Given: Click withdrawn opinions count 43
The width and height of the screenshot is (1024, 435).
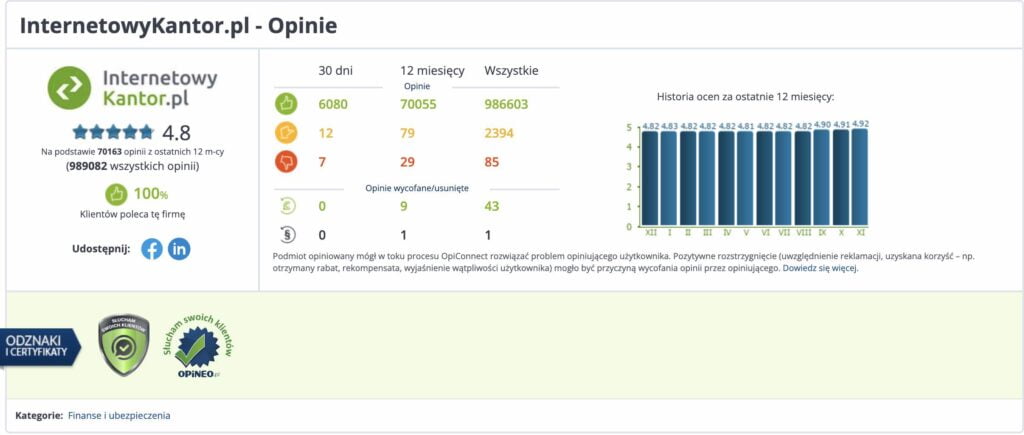Looking at the screenshot, I should point(492,206).
